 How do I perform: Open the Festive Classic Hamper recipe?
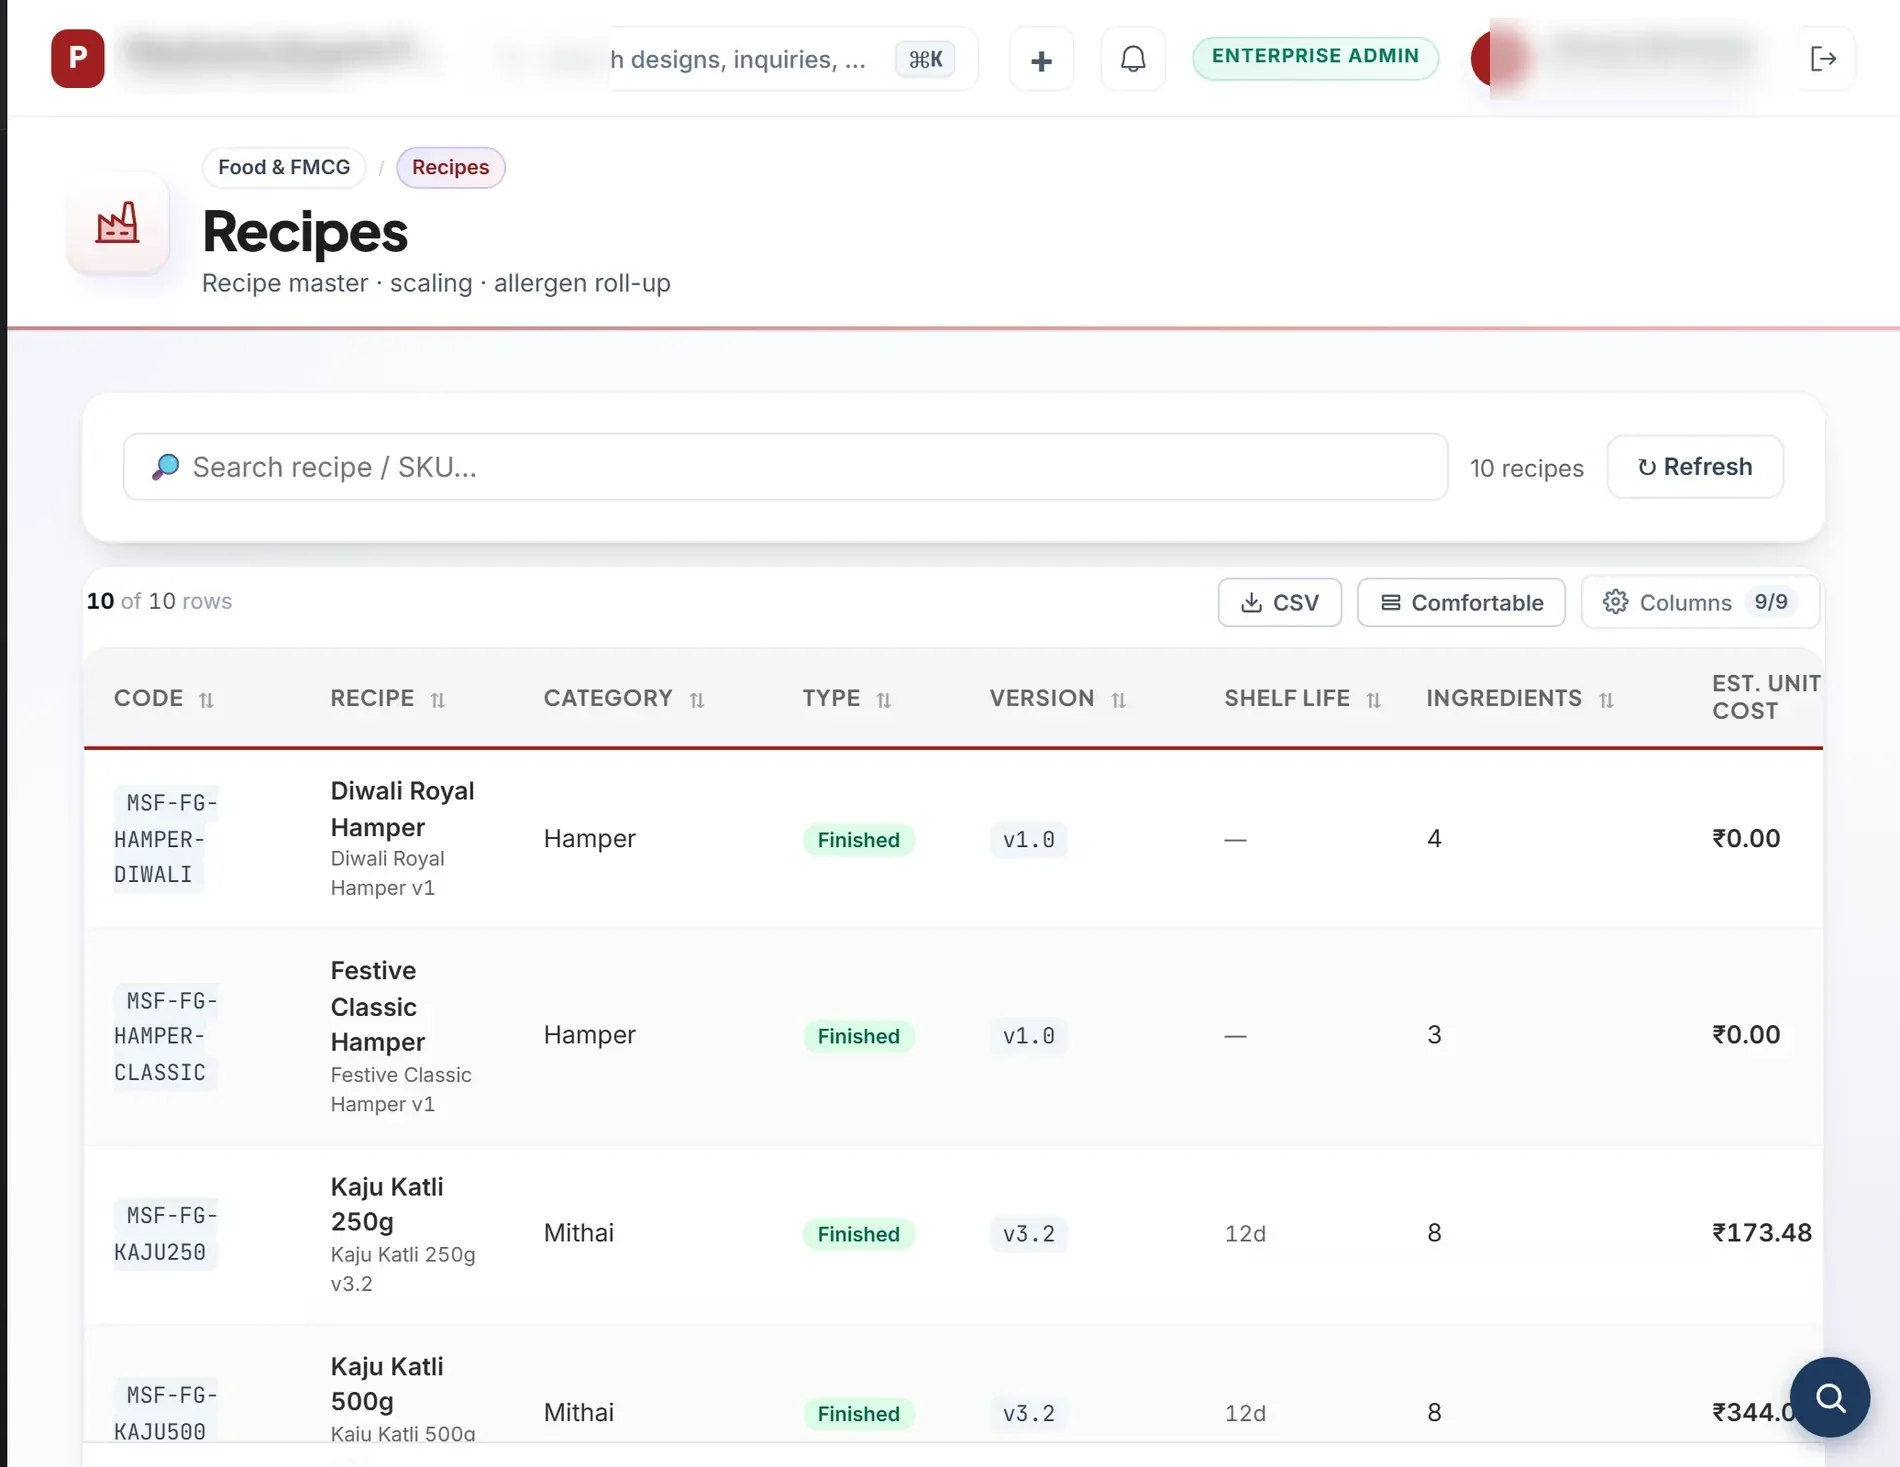click(x=378, y=1006)
